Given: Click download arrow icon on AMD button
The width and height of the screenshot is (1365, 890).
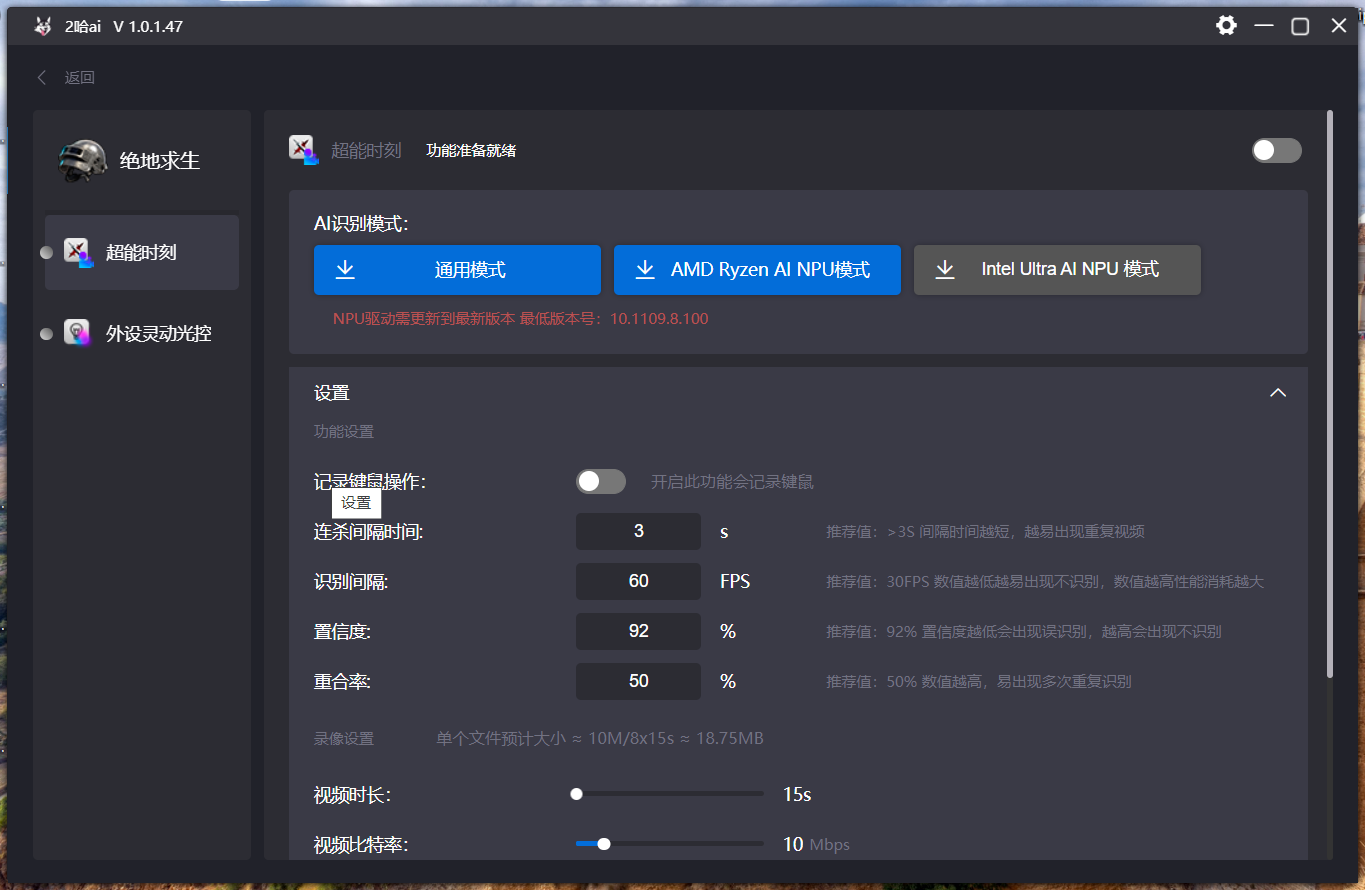Looking at the screenshot, I should pyautogui.click(x=645, y=269).
